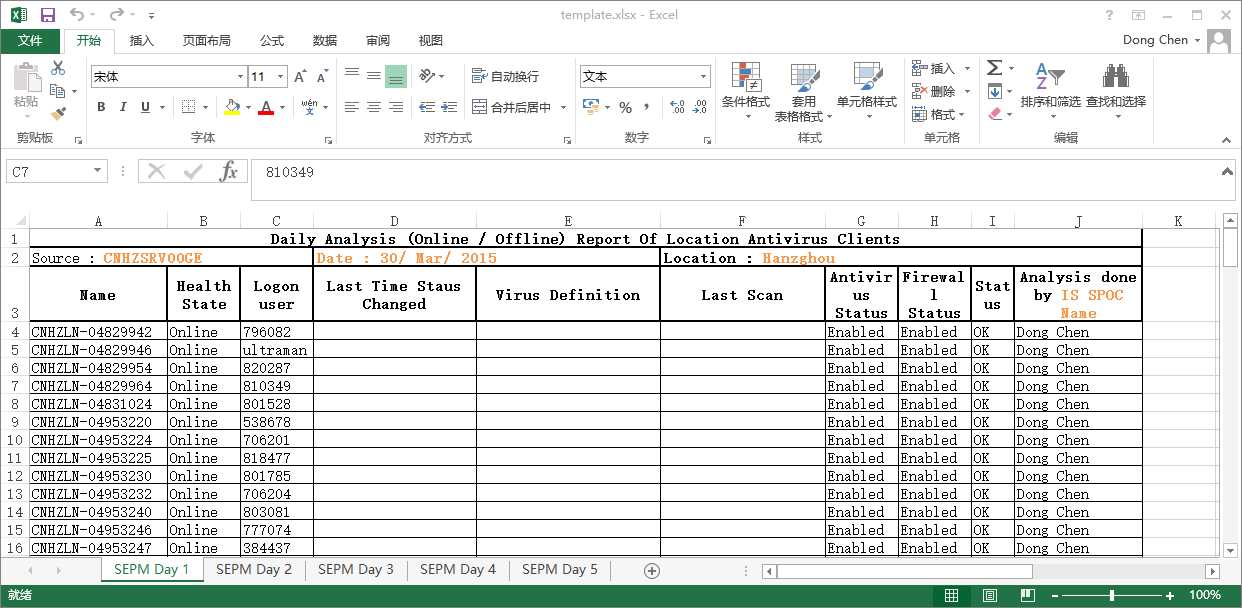The width and height of the screenshot is (1242, 608).
Task: Click Merge and Center (合并后居中) button
Action: (511, 107)
